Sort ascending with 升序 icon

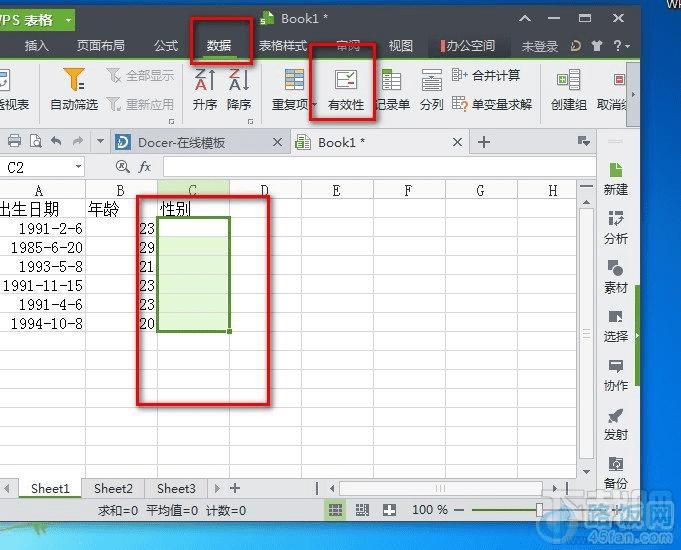[205, 80]
